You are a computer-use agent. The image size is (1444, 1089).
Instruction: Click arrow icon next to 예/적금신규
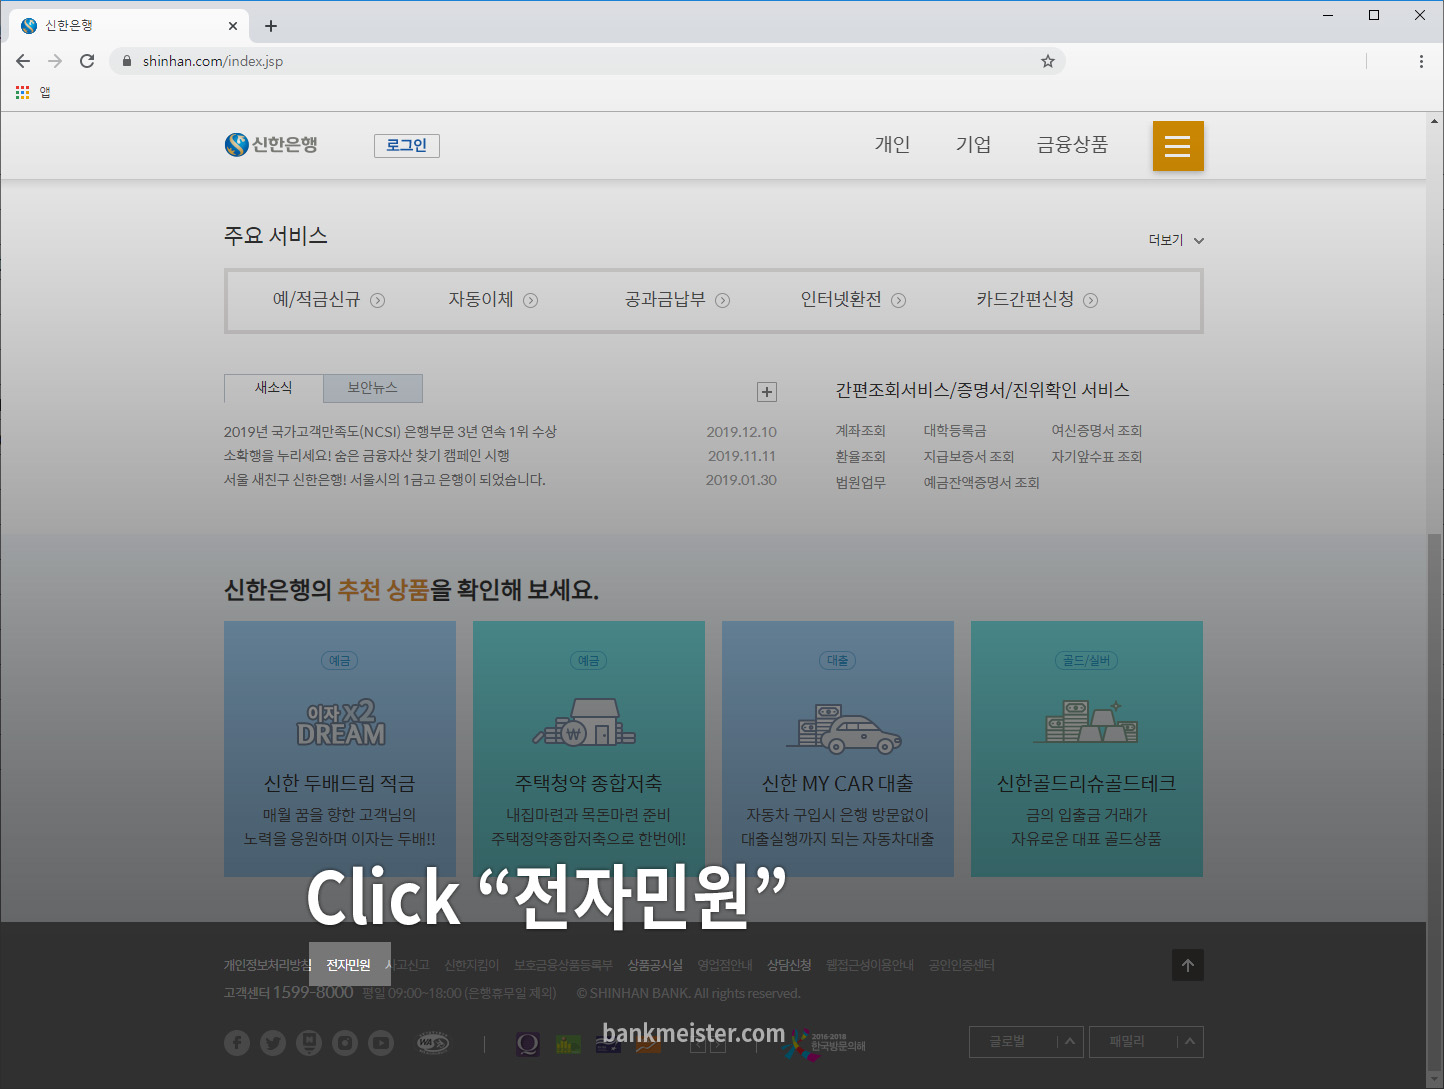pos(378,300)
